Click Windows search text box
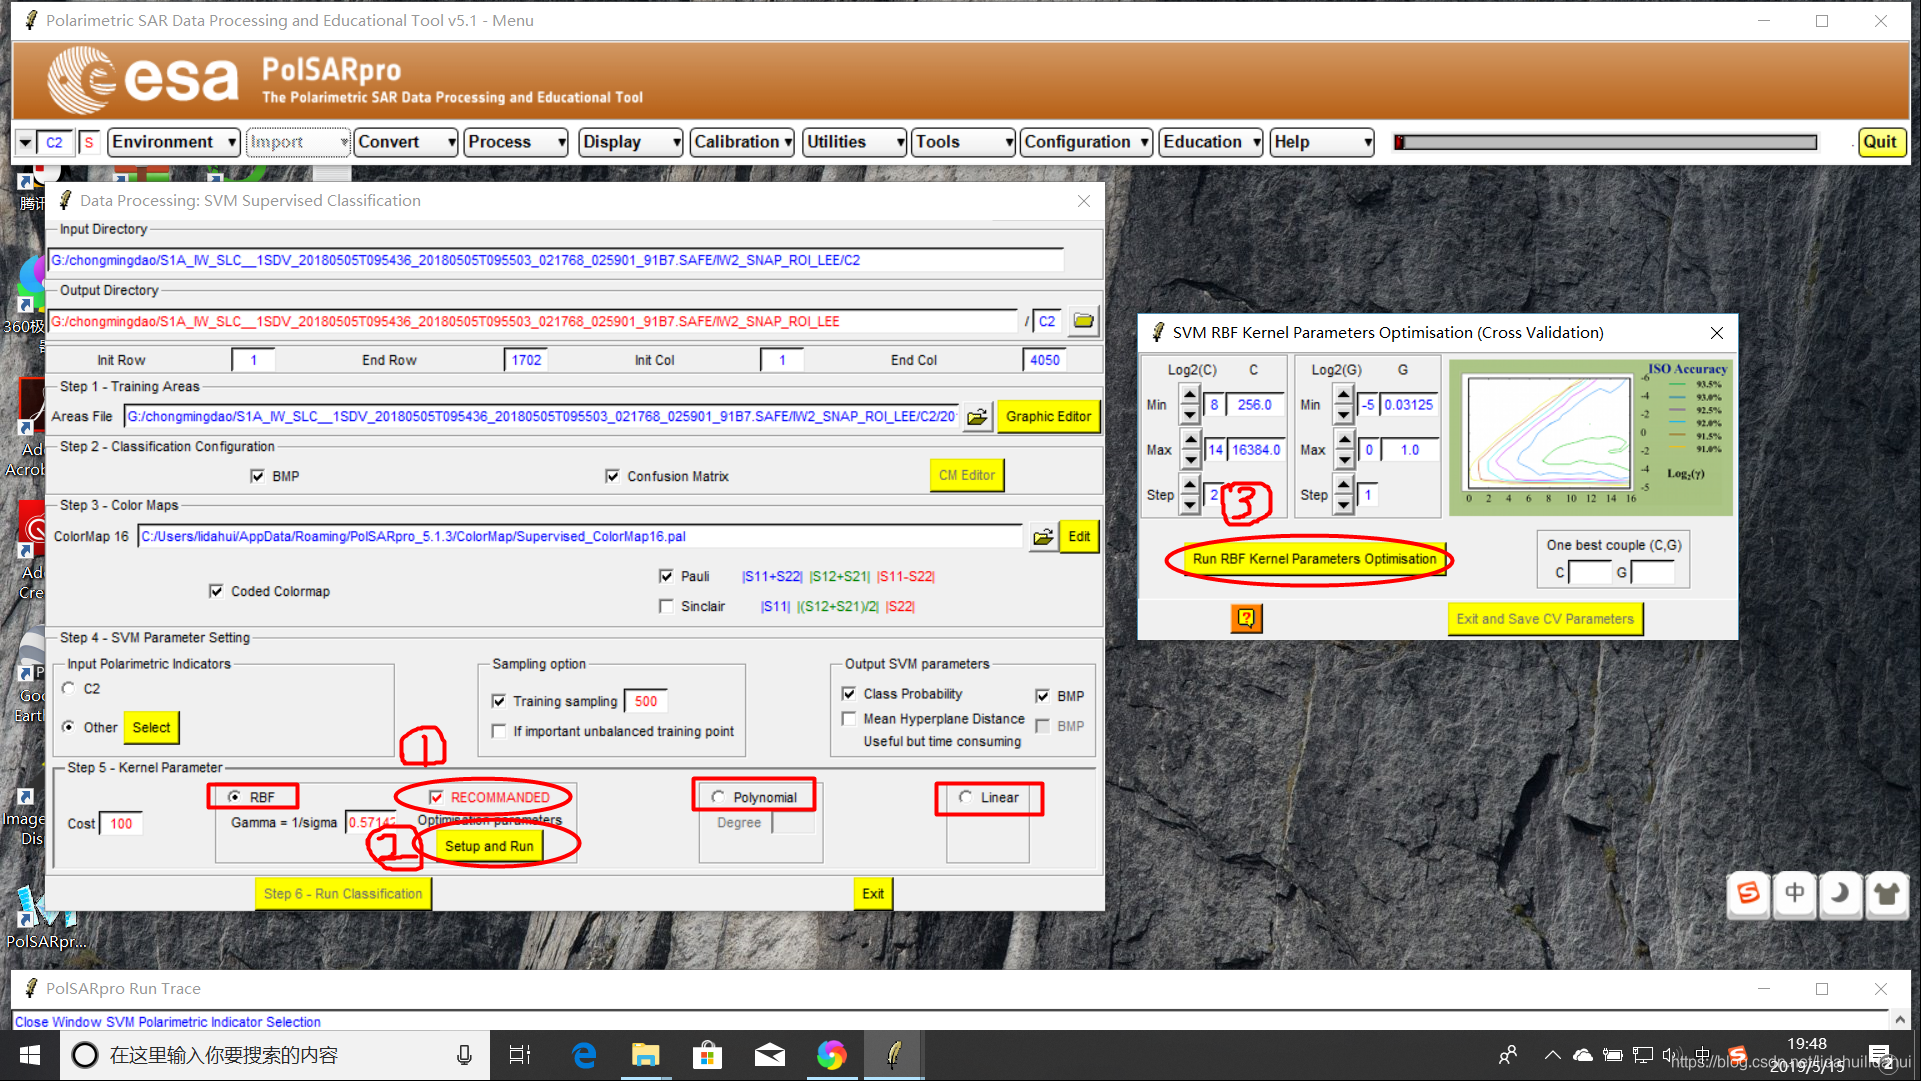1921x1081 pixels. point(275,1055)
